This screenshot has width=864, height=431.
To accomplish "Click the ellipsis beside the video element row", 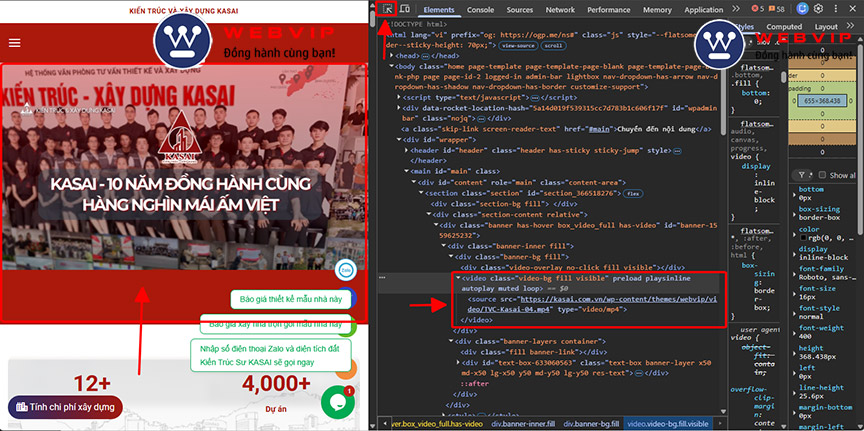I will click(382, 278).
